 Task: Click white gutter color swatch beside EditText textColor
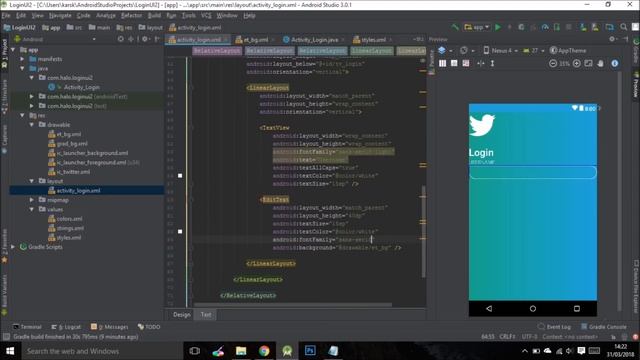tap(180, 231)
